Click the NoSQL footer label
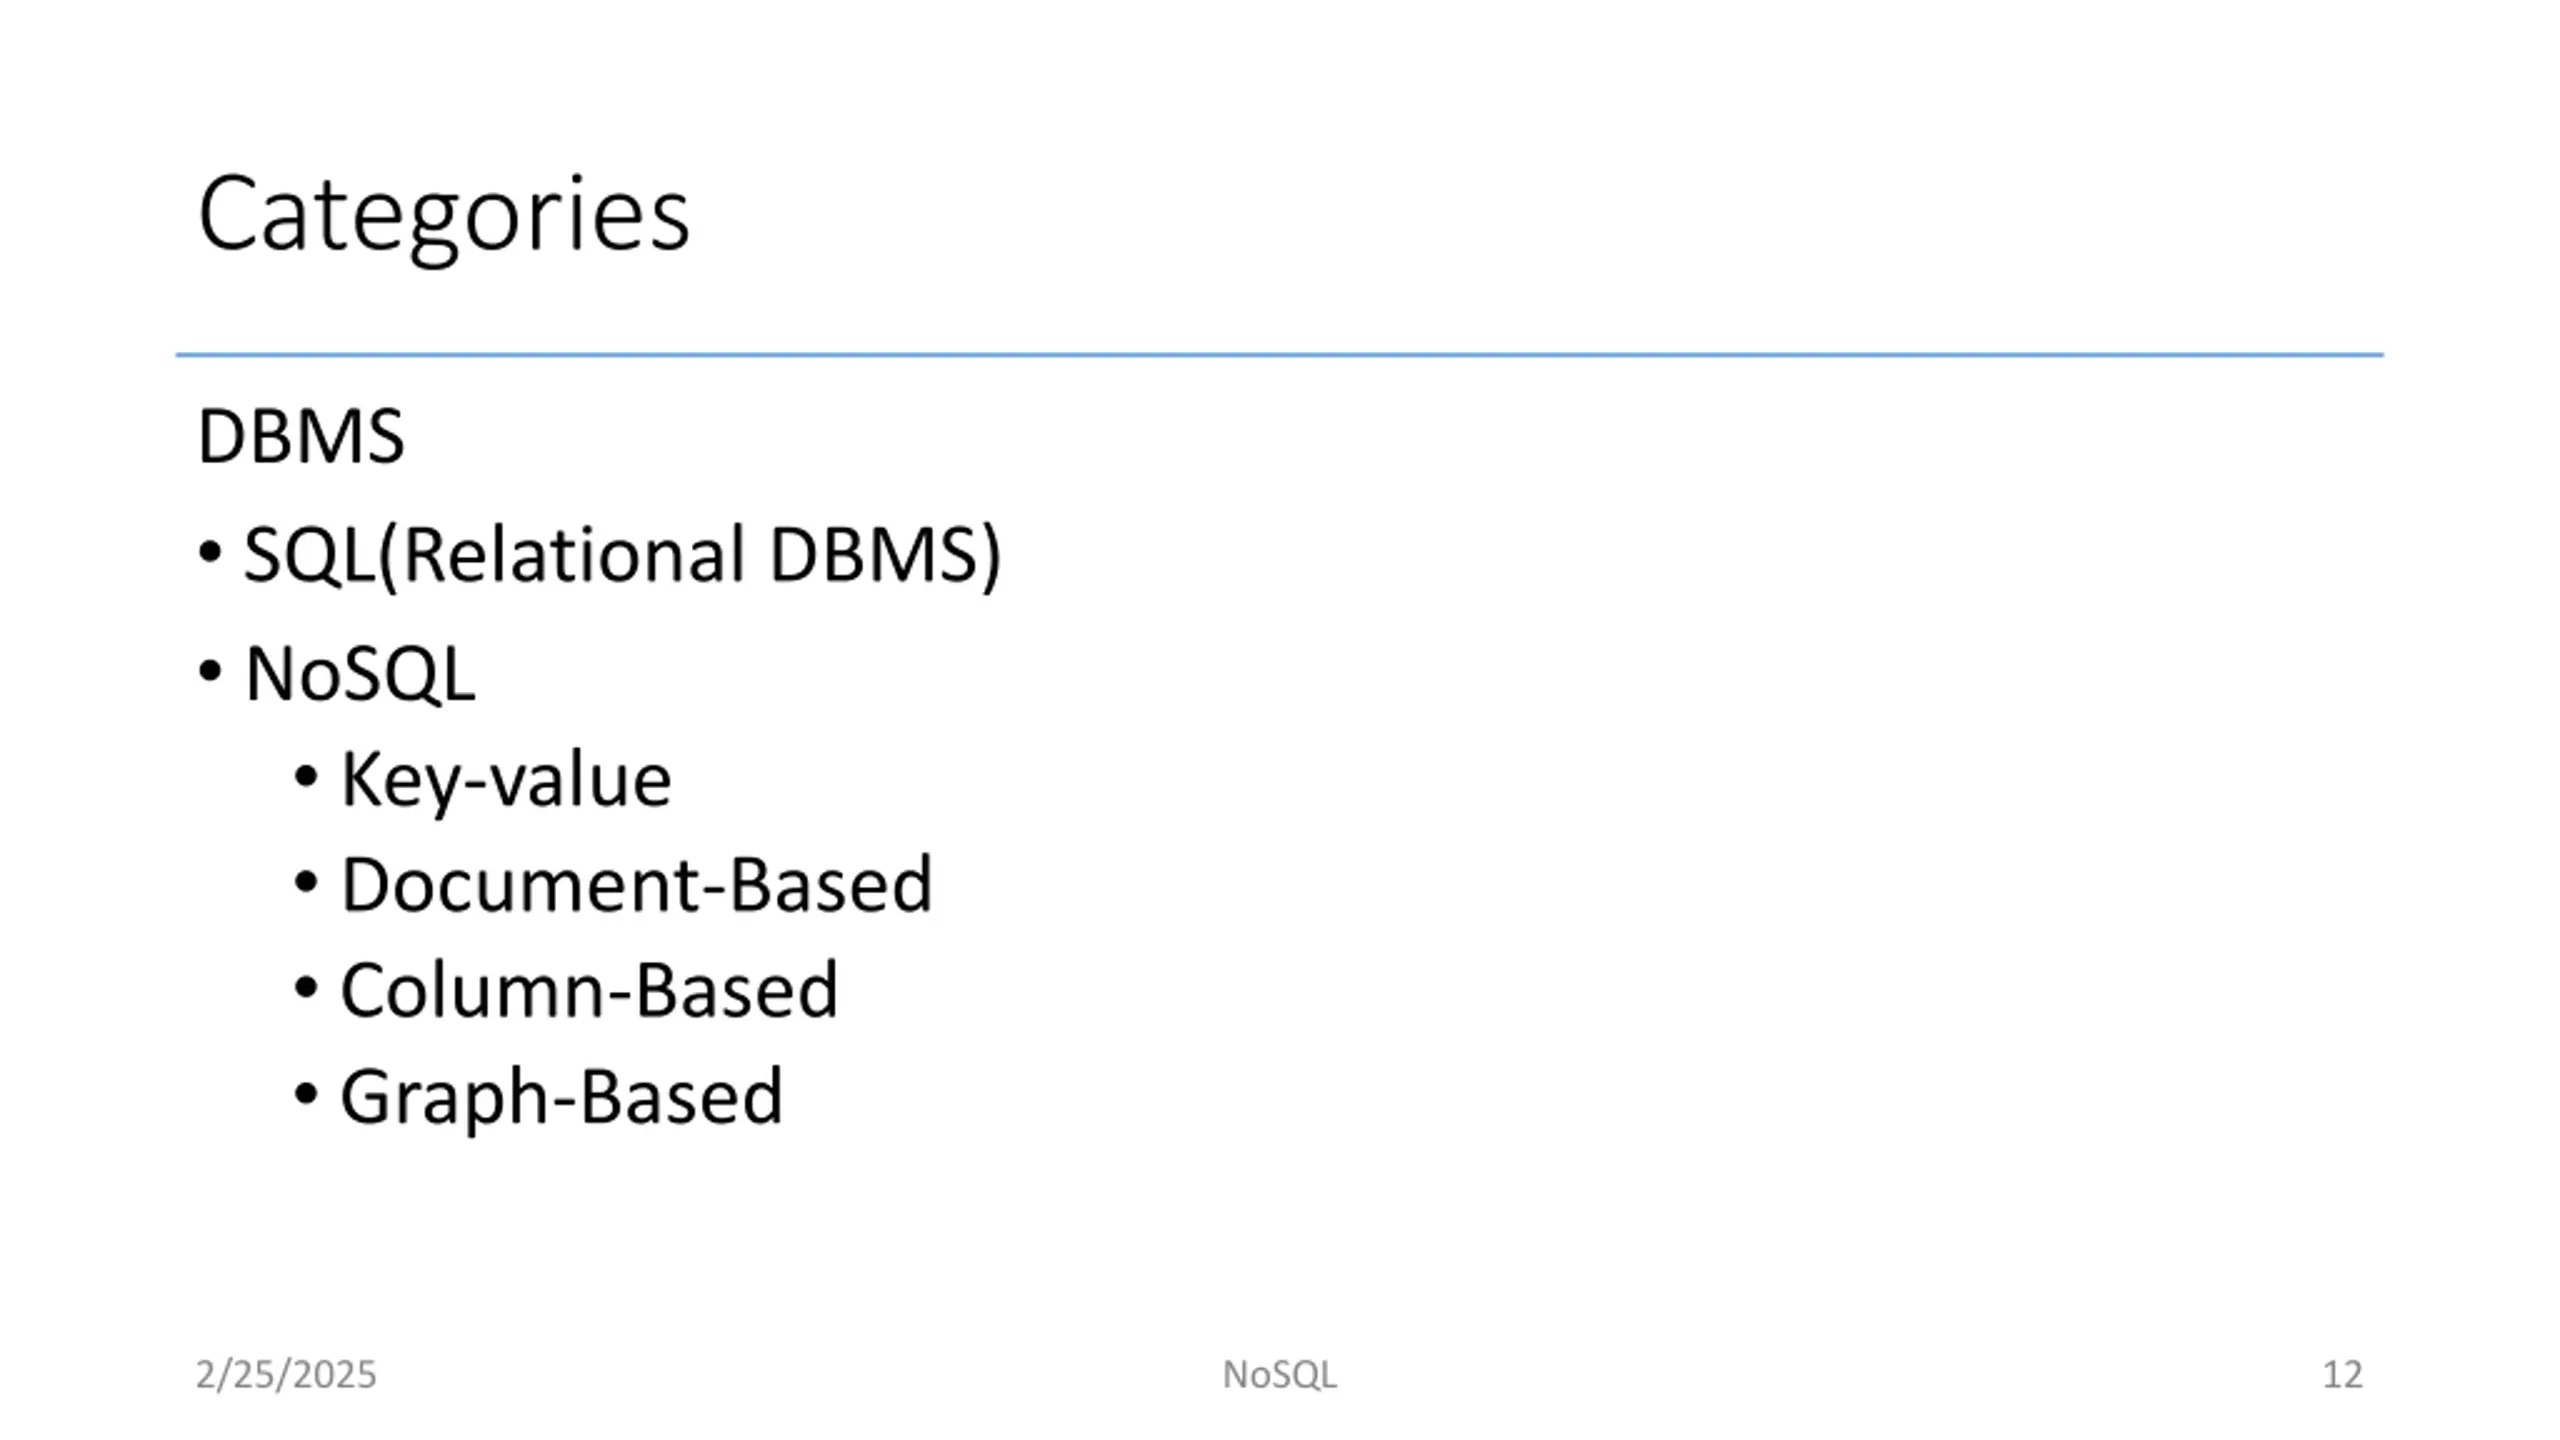 [1279, 1375]
